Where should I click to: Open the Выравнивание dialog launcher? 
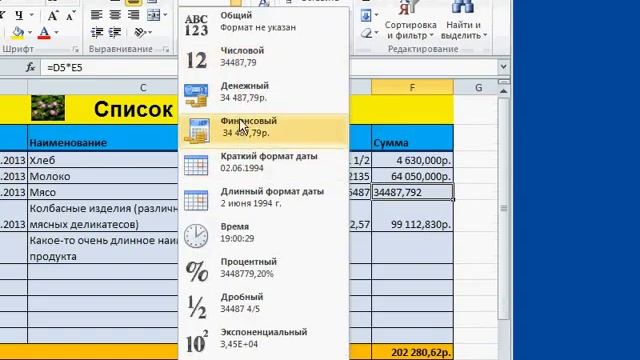[x=165, y=49]
